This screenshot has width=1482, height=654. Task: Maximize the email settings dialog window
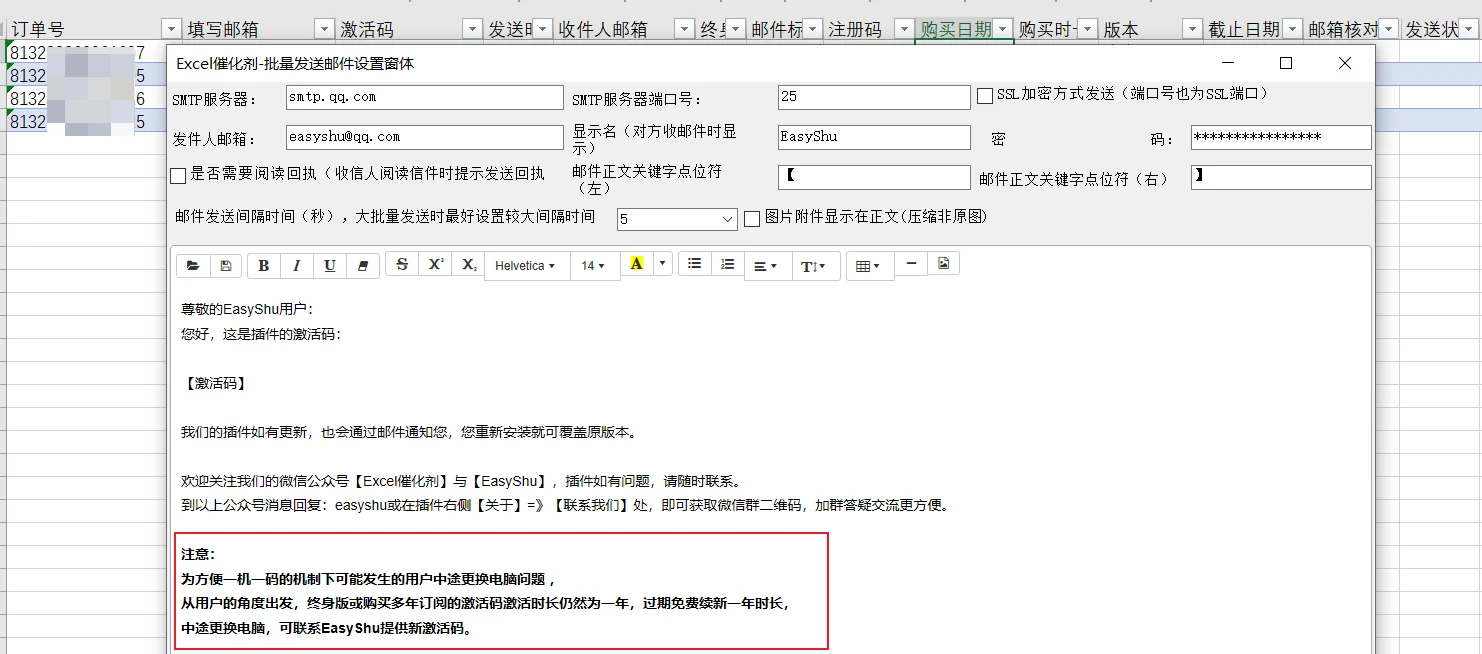1286,63
